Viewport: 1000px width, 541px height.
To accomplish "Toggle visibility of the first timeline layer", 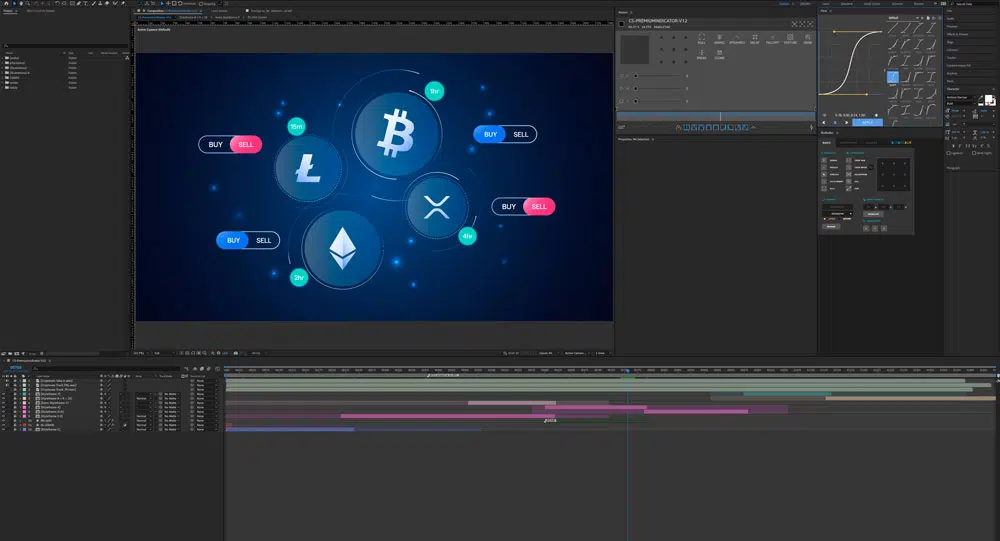I will (x=5, y=381).
